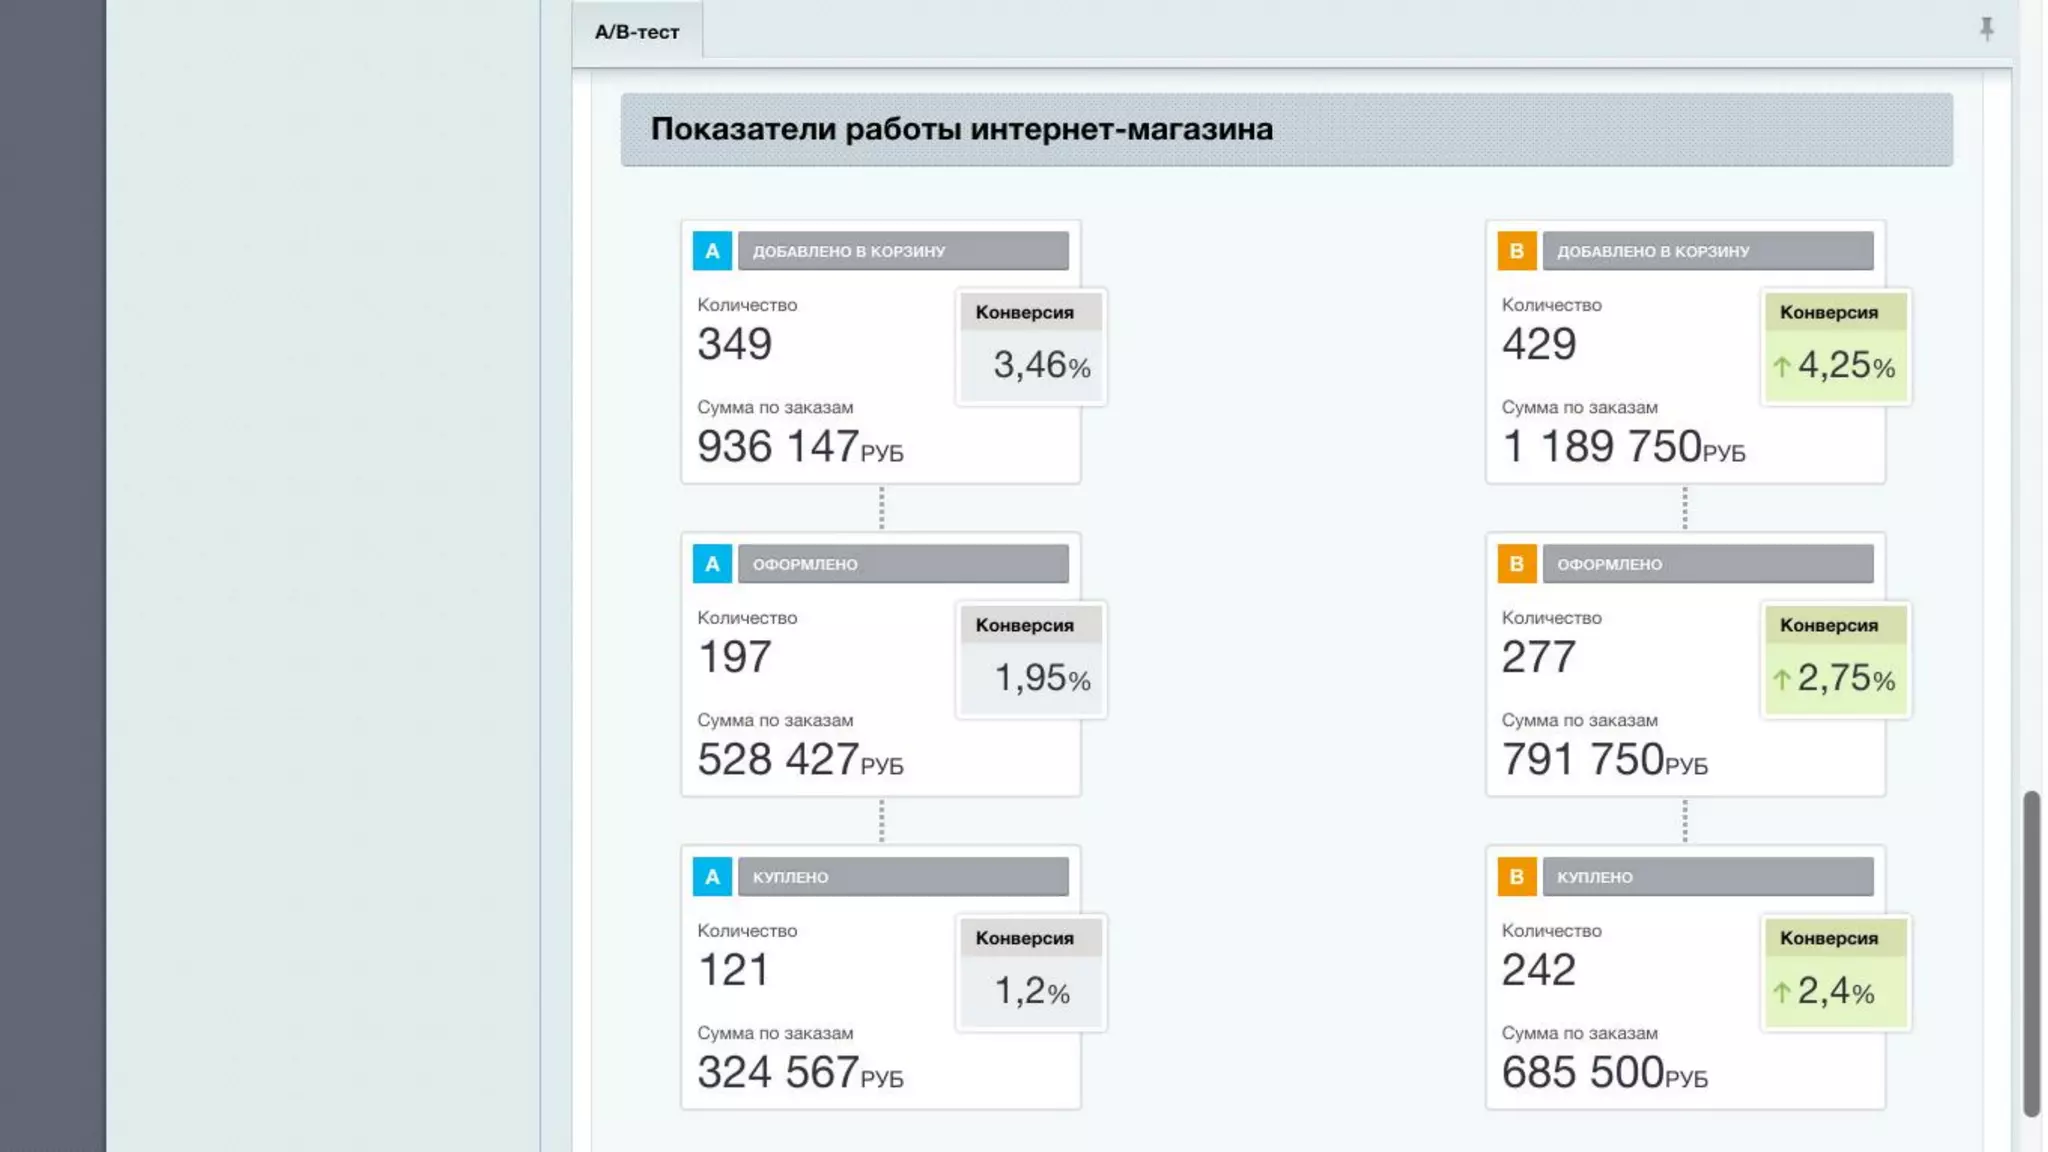
Task: Click the pin icon in the tab bar
Action: tap(1986, 29)
